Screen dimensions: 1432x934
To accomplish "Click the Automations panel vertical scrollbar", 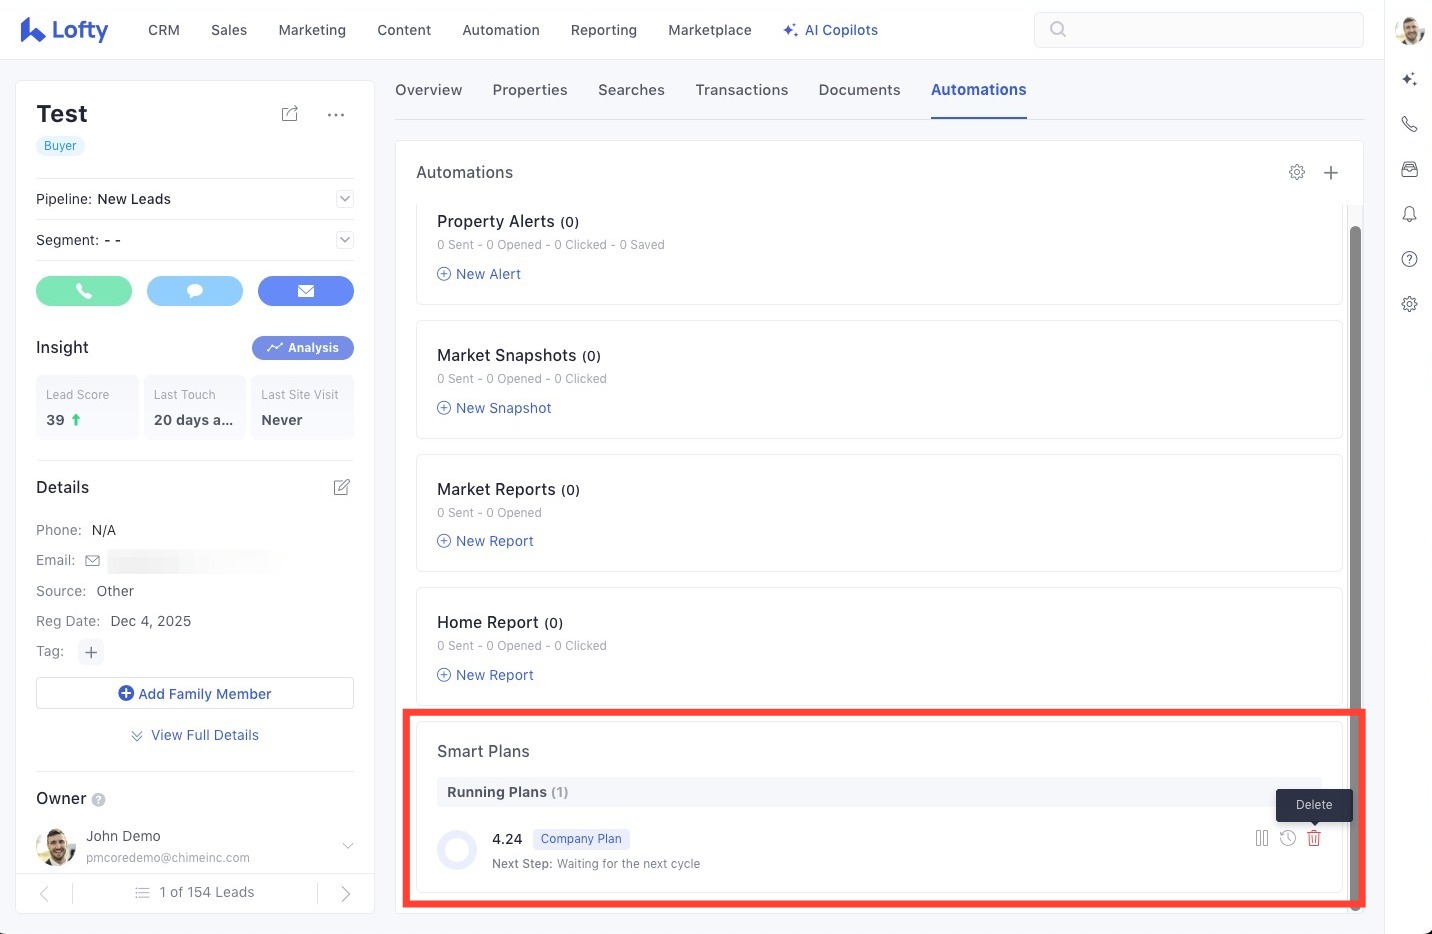I will (x=1355, y=500).
